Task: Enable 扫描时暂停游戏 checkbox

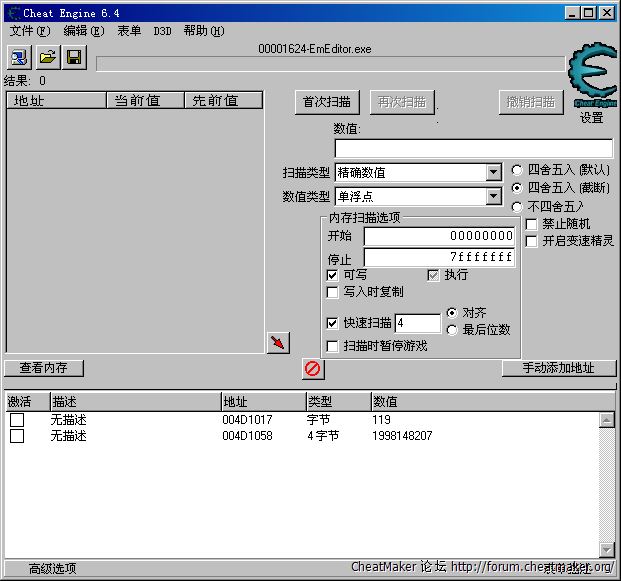Action: pyautogui.click(x=333, y=346)
